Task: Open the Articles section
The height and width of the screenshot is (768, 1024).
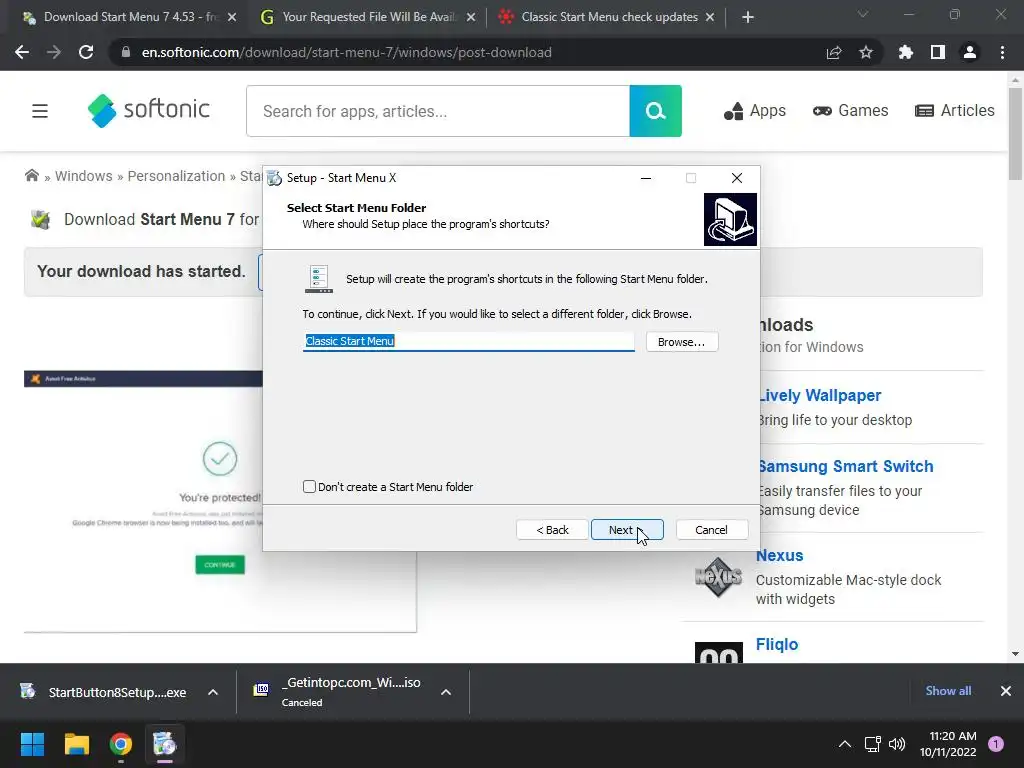Action: [x=955, y=110]
